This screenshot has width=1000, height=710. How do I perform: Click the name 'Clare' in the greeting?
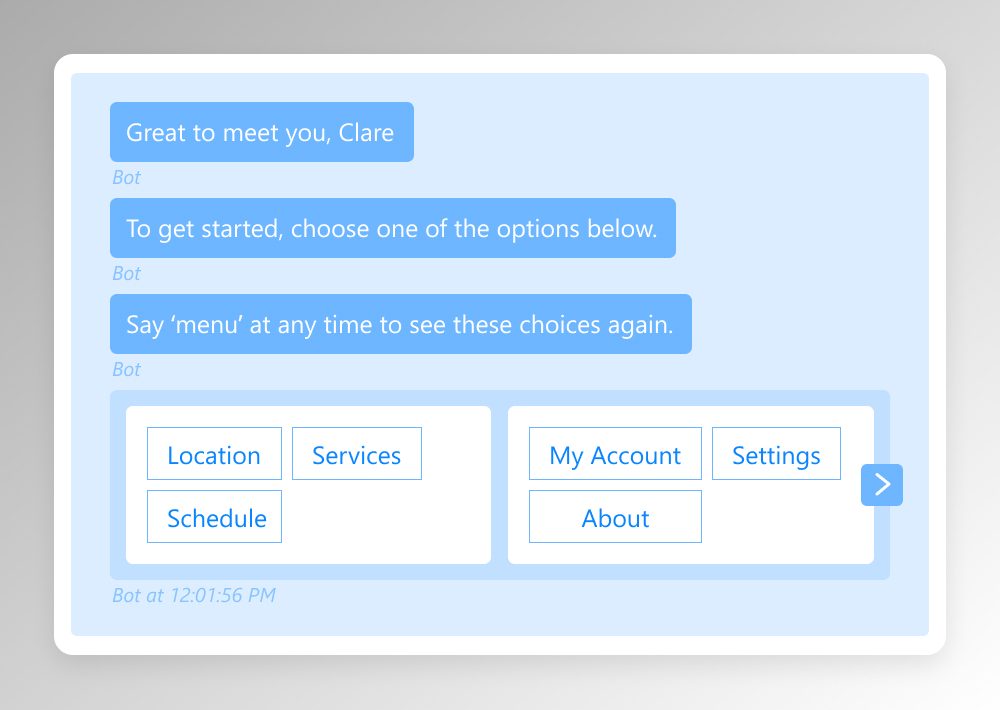366,132
